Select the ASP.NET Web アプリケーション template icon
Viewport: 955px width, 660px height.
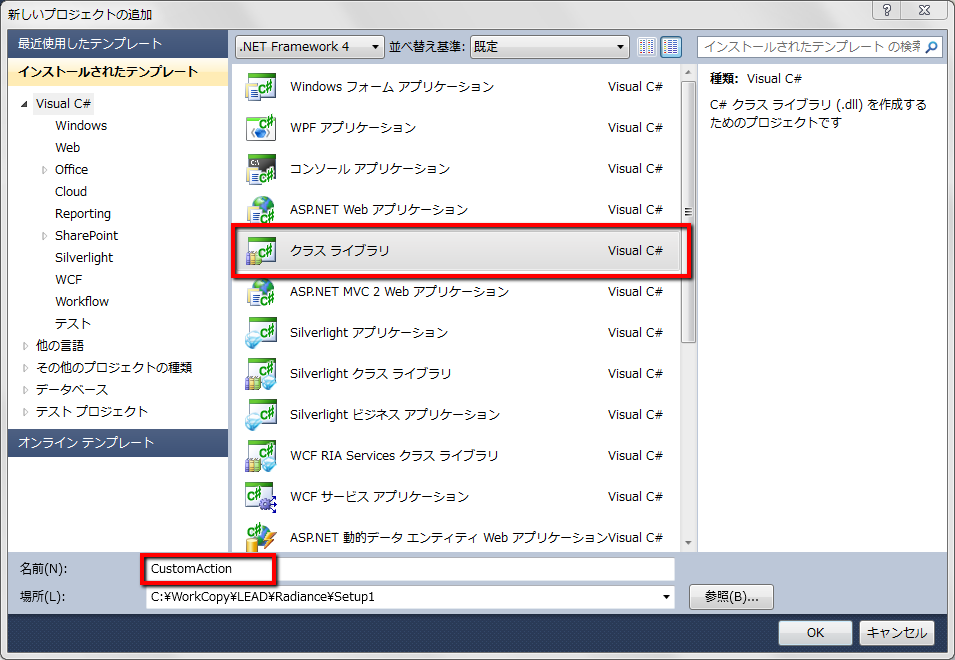(261, 209)
